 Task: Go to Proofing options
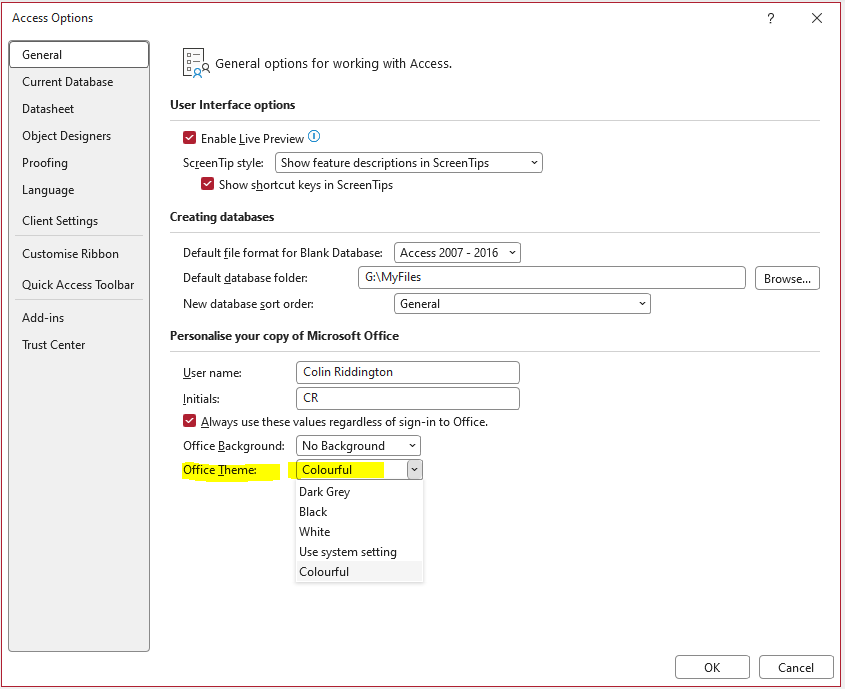(x=79, y=163)
